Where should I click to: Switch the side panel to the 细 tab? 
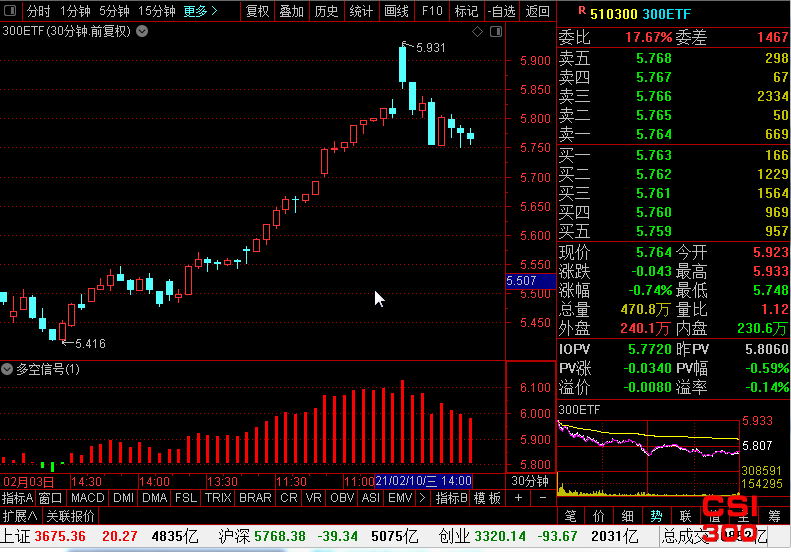[x=628, y=516]
